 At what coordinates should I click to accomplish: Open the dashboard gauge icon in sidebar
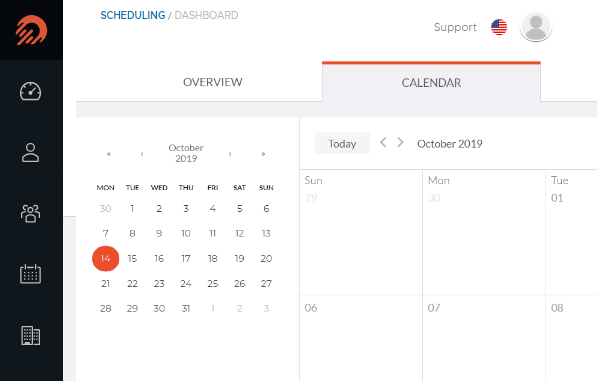tap(30, 91)
